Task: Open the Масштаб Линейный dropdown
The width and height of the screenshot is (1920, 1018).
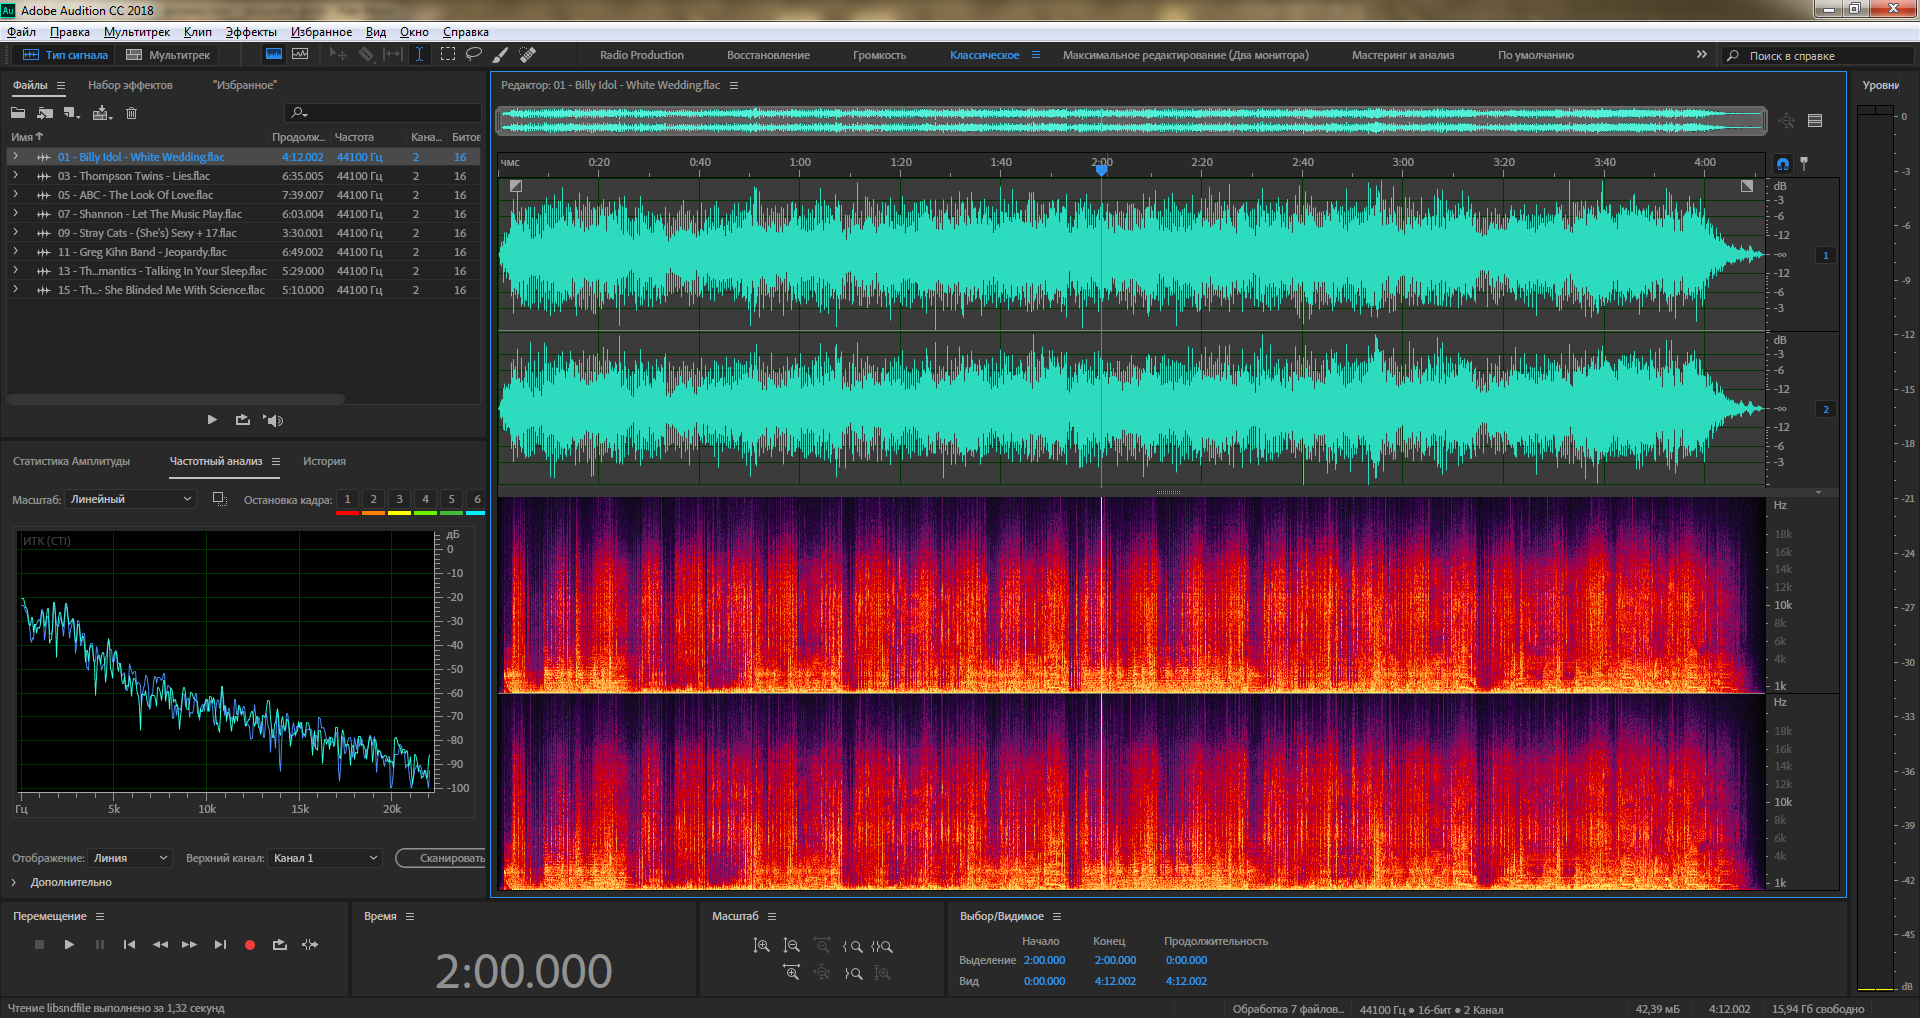Action: coord(130,499)
